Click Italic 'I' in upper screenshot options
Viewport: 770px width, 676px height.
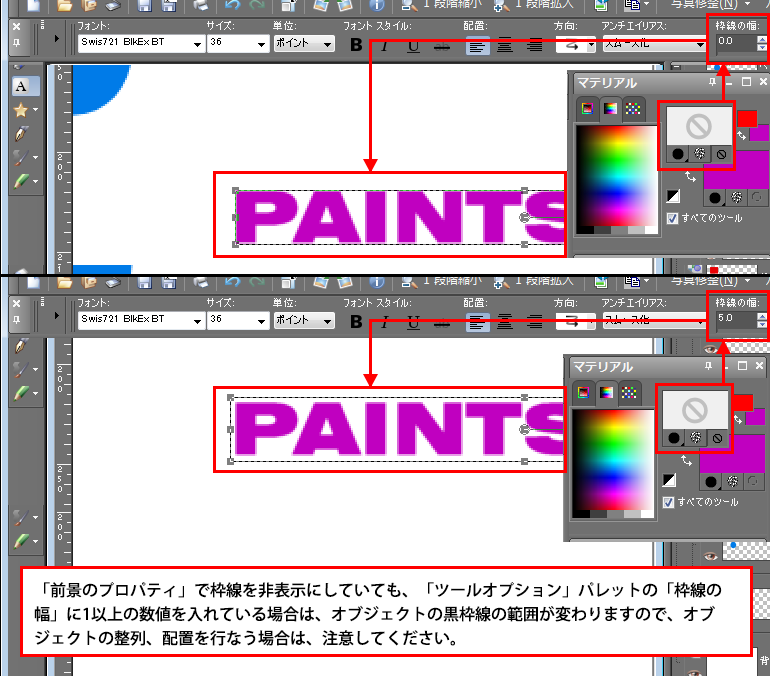coord(385,46)
